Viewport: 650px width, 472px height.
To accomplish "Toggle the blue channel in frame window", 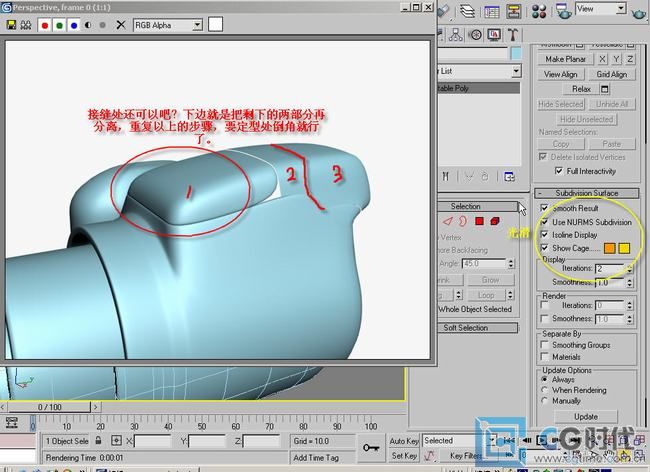I will click(x=74, y=26).
